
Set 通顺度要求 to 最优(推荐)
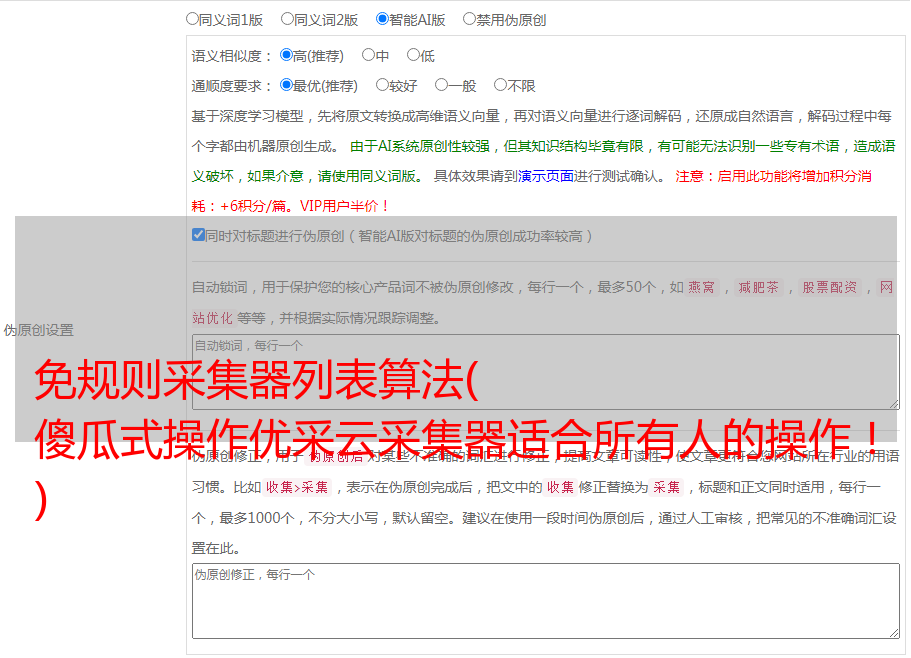tap(286, 85)
